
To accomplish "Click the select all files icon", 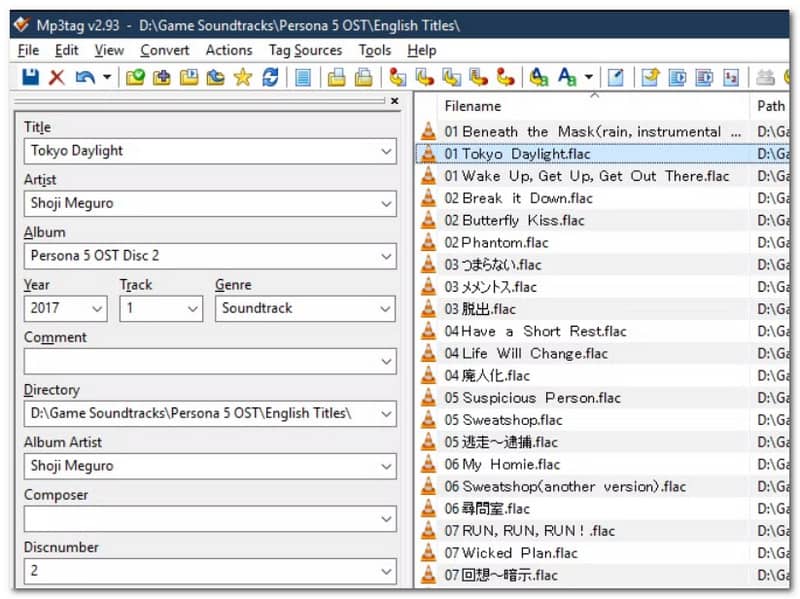I will pos(303,78).
